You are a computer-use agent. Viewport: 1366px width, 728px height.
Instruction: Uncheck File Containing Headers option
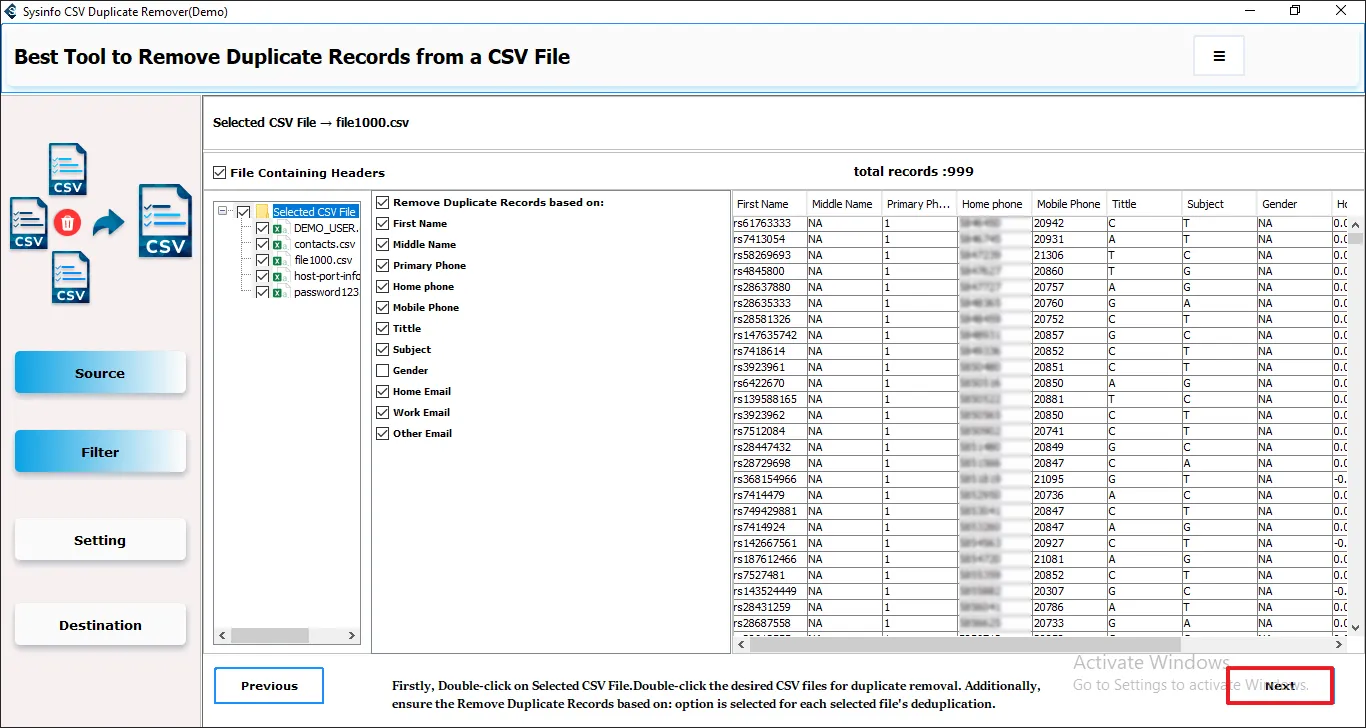pos(220,173)
